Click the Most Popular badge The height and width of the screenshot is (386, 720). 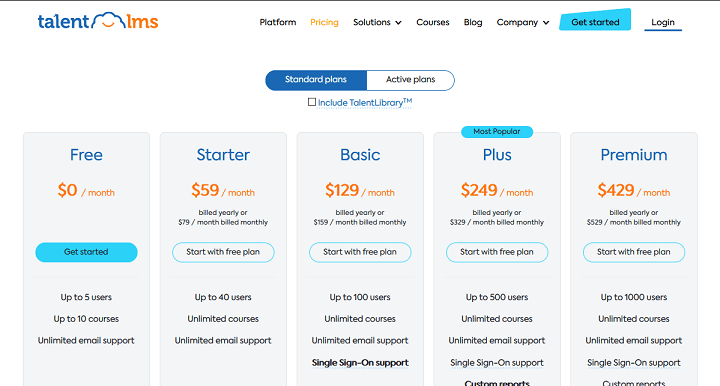[x=497, y=132]
